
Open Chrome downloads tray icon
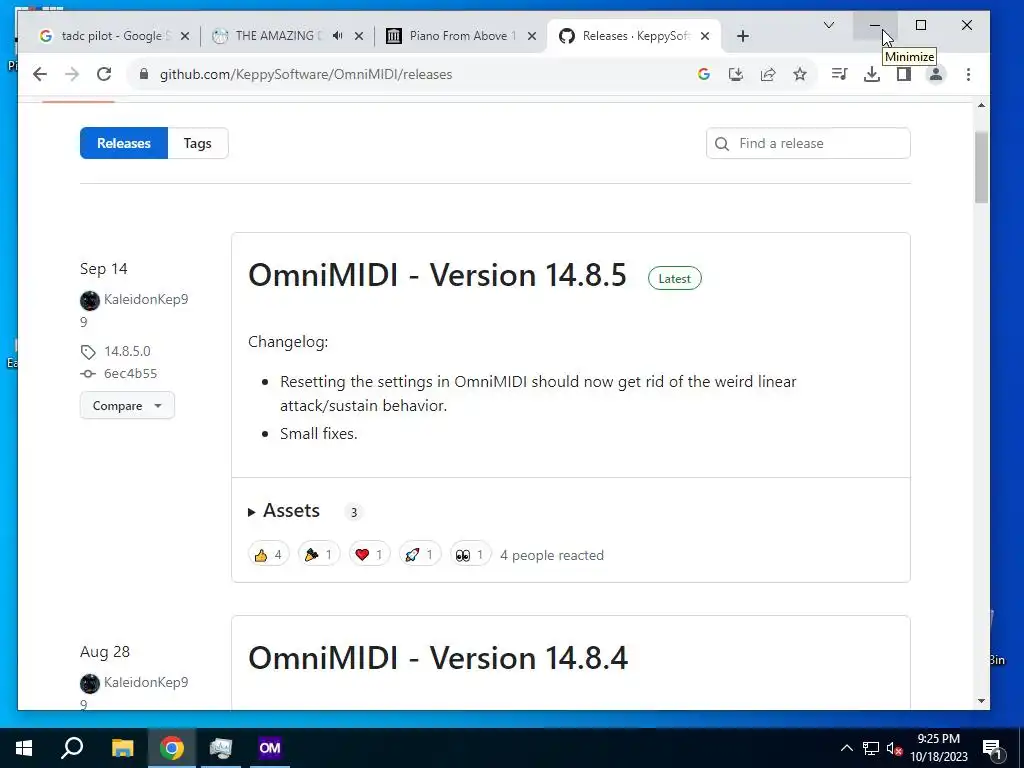(871, 74)
